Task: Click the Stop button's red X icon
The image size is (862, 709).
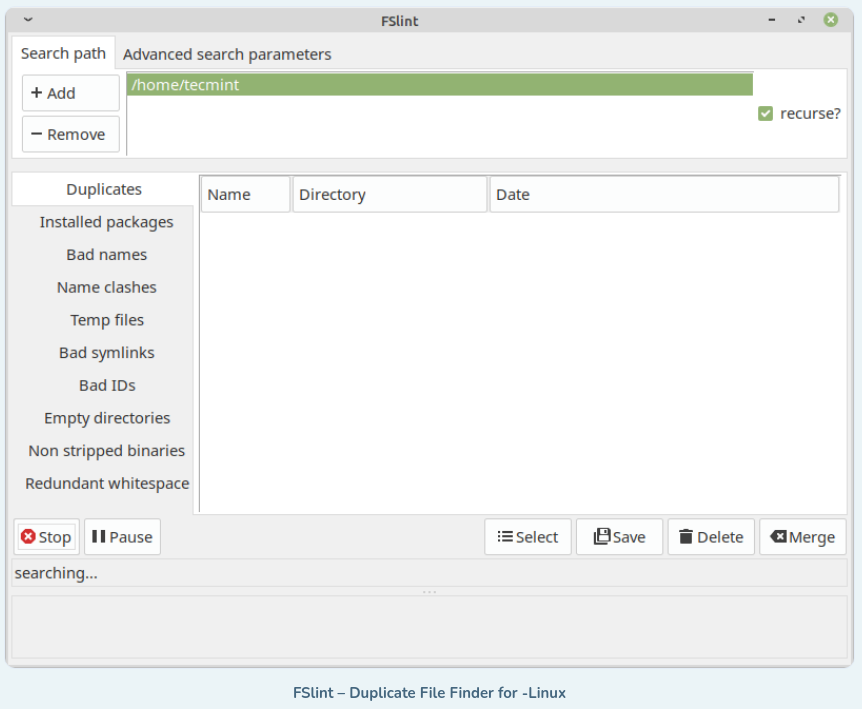Action: 28,537
